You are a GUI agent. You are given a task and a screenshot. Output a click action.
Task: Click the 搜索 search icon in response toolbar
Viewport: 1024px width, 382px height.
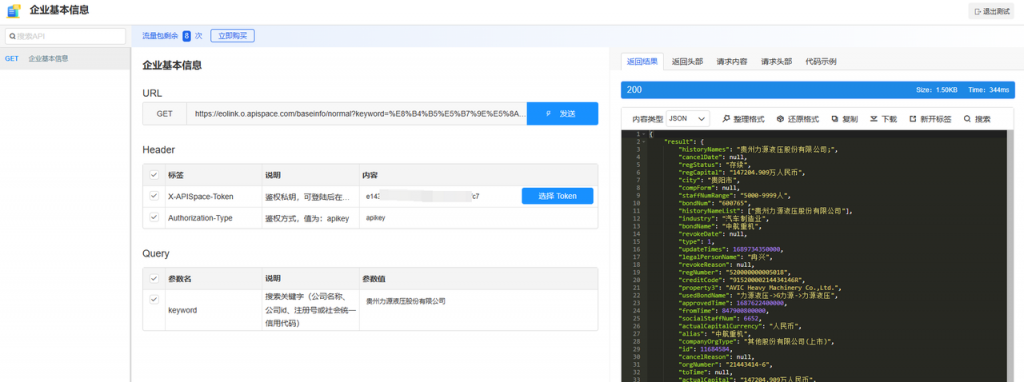pos(967,119)
